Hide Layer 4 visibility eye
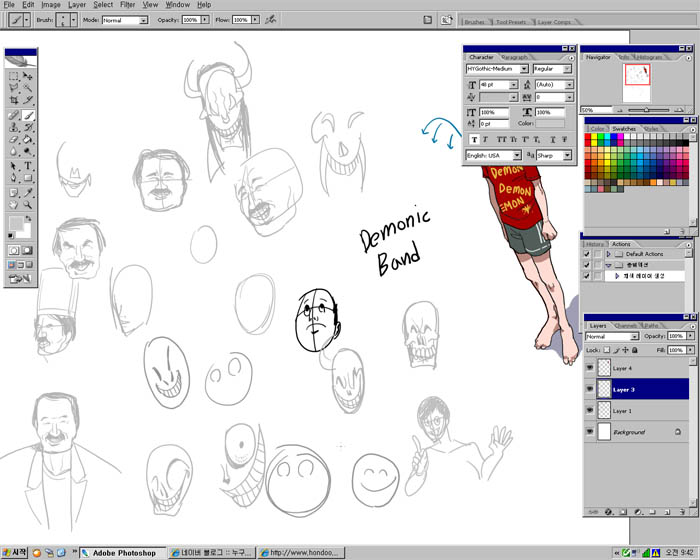Image resolution: width=700 pixels, height=560 pixels. click(x=590, y=368)
